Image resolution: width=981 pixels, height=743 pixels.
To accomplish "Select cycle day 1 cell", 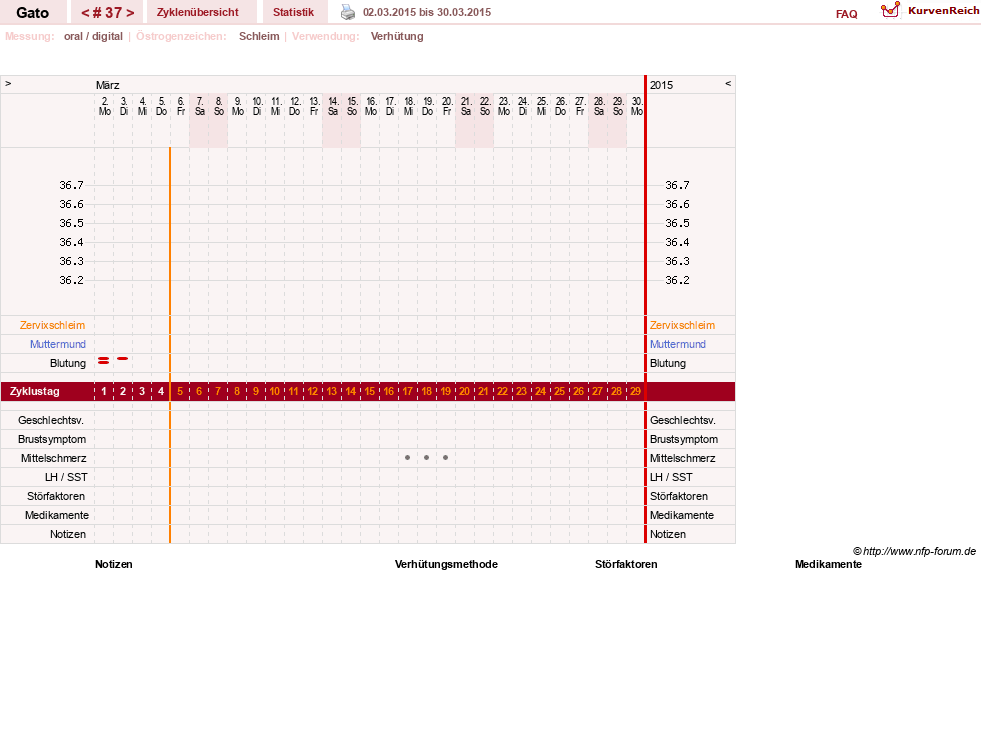I will point(104,392).
